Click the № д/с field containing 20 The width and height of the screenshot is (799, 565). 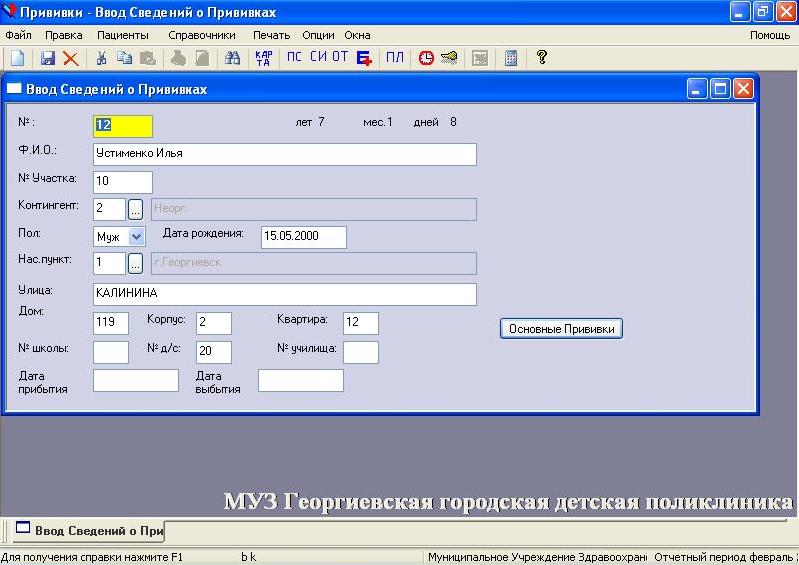[x=214, y=353]
